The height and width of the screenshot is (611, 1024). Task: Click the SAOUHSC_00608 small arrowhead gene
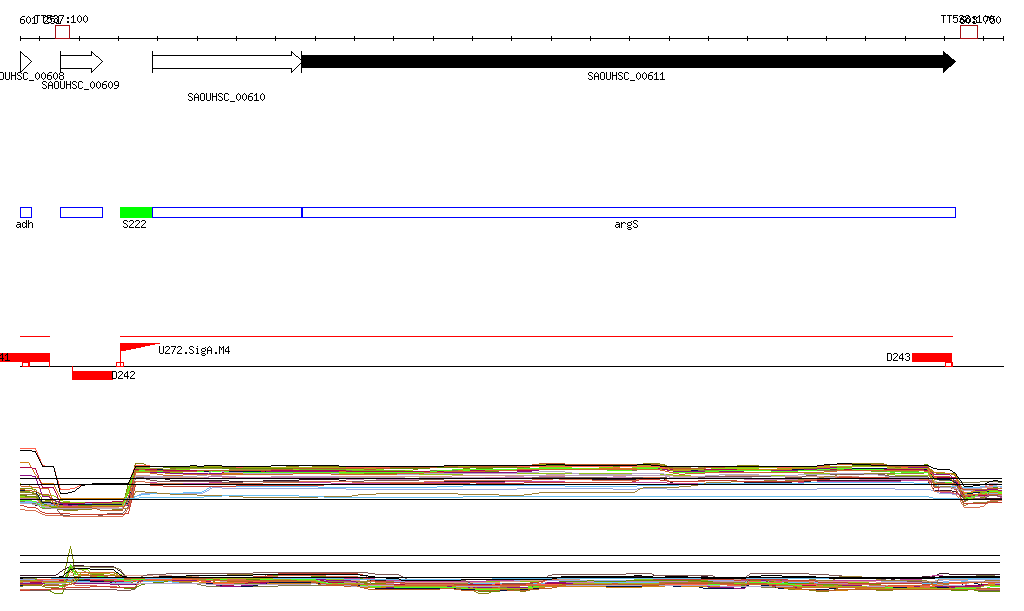coord(25,62)
